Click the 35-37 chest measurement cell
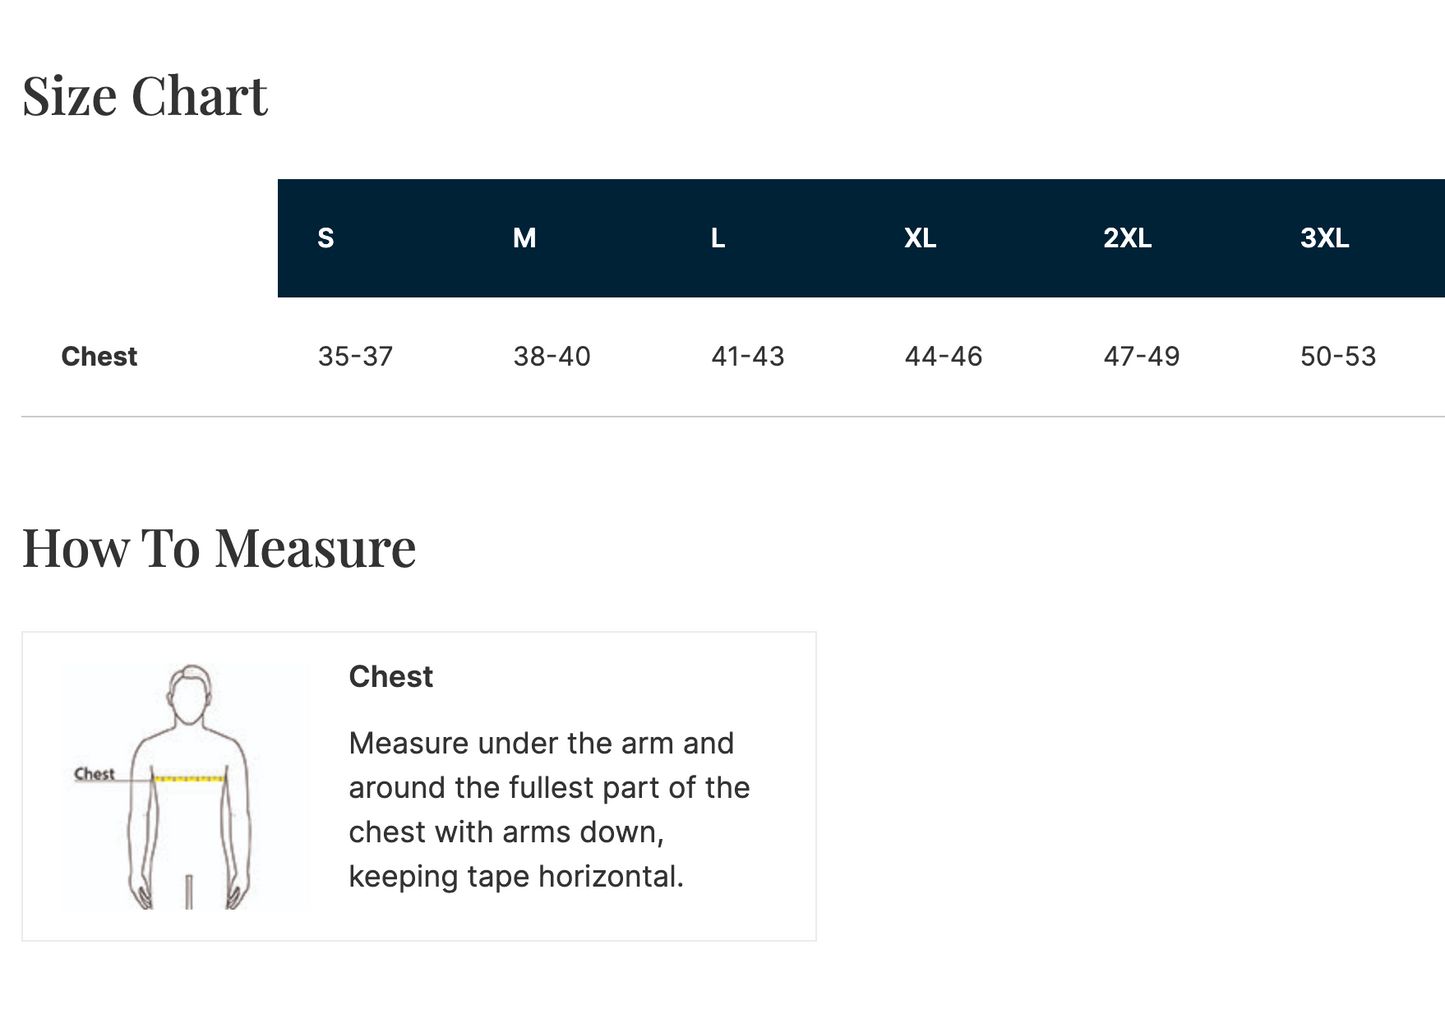 click(x=355, y=356)
